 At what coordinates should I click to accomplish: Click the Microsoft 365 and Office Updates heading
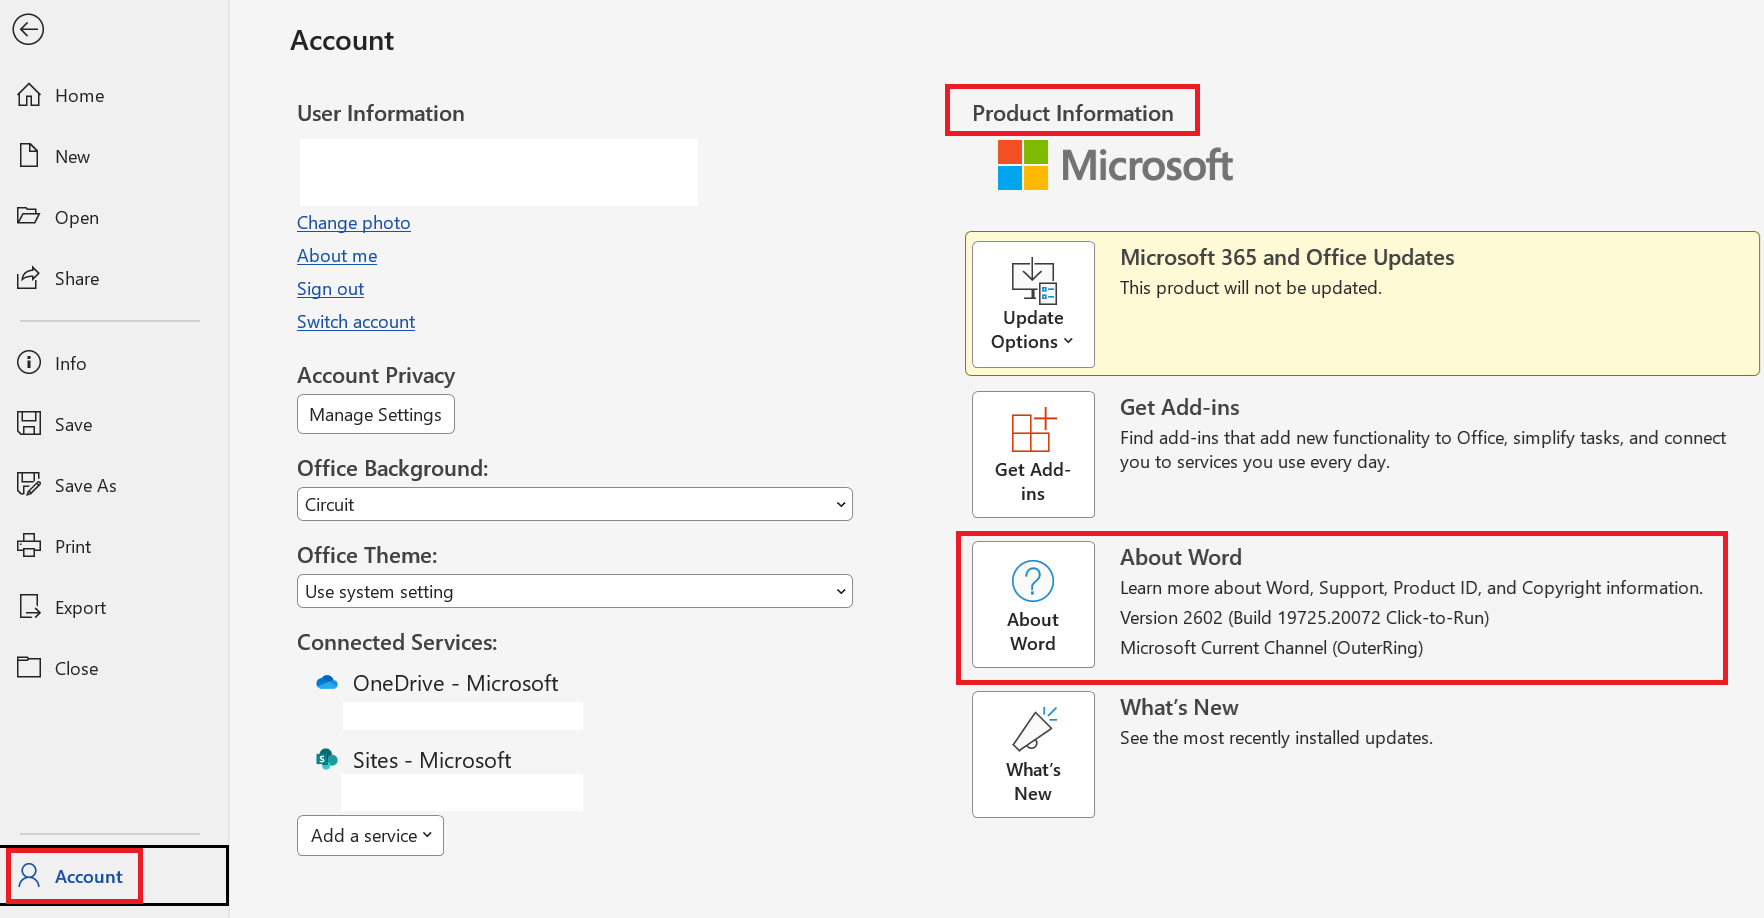coord(1287,257)
